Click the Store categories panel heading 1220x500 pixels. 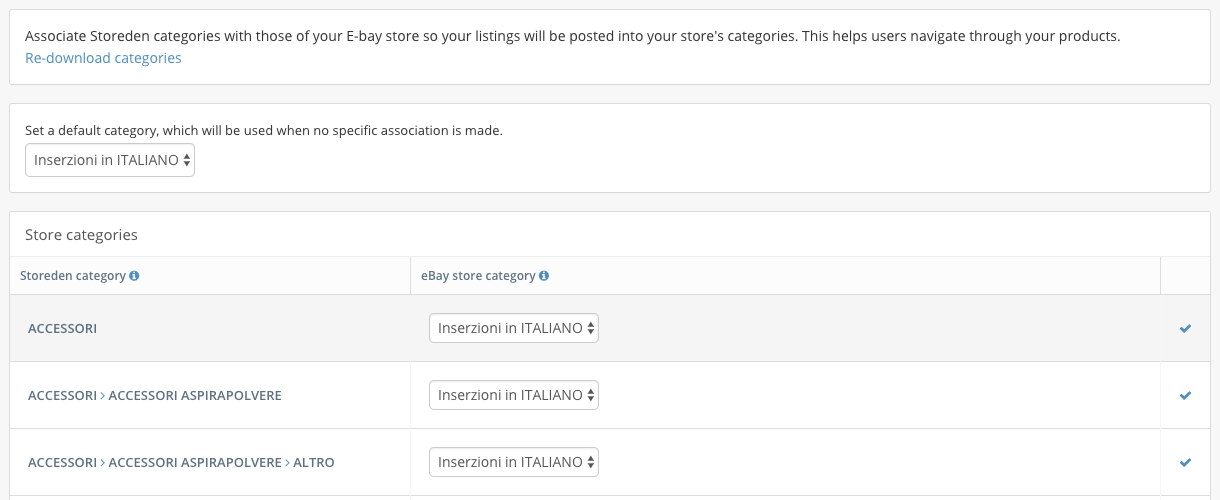(x=81, y=235)
